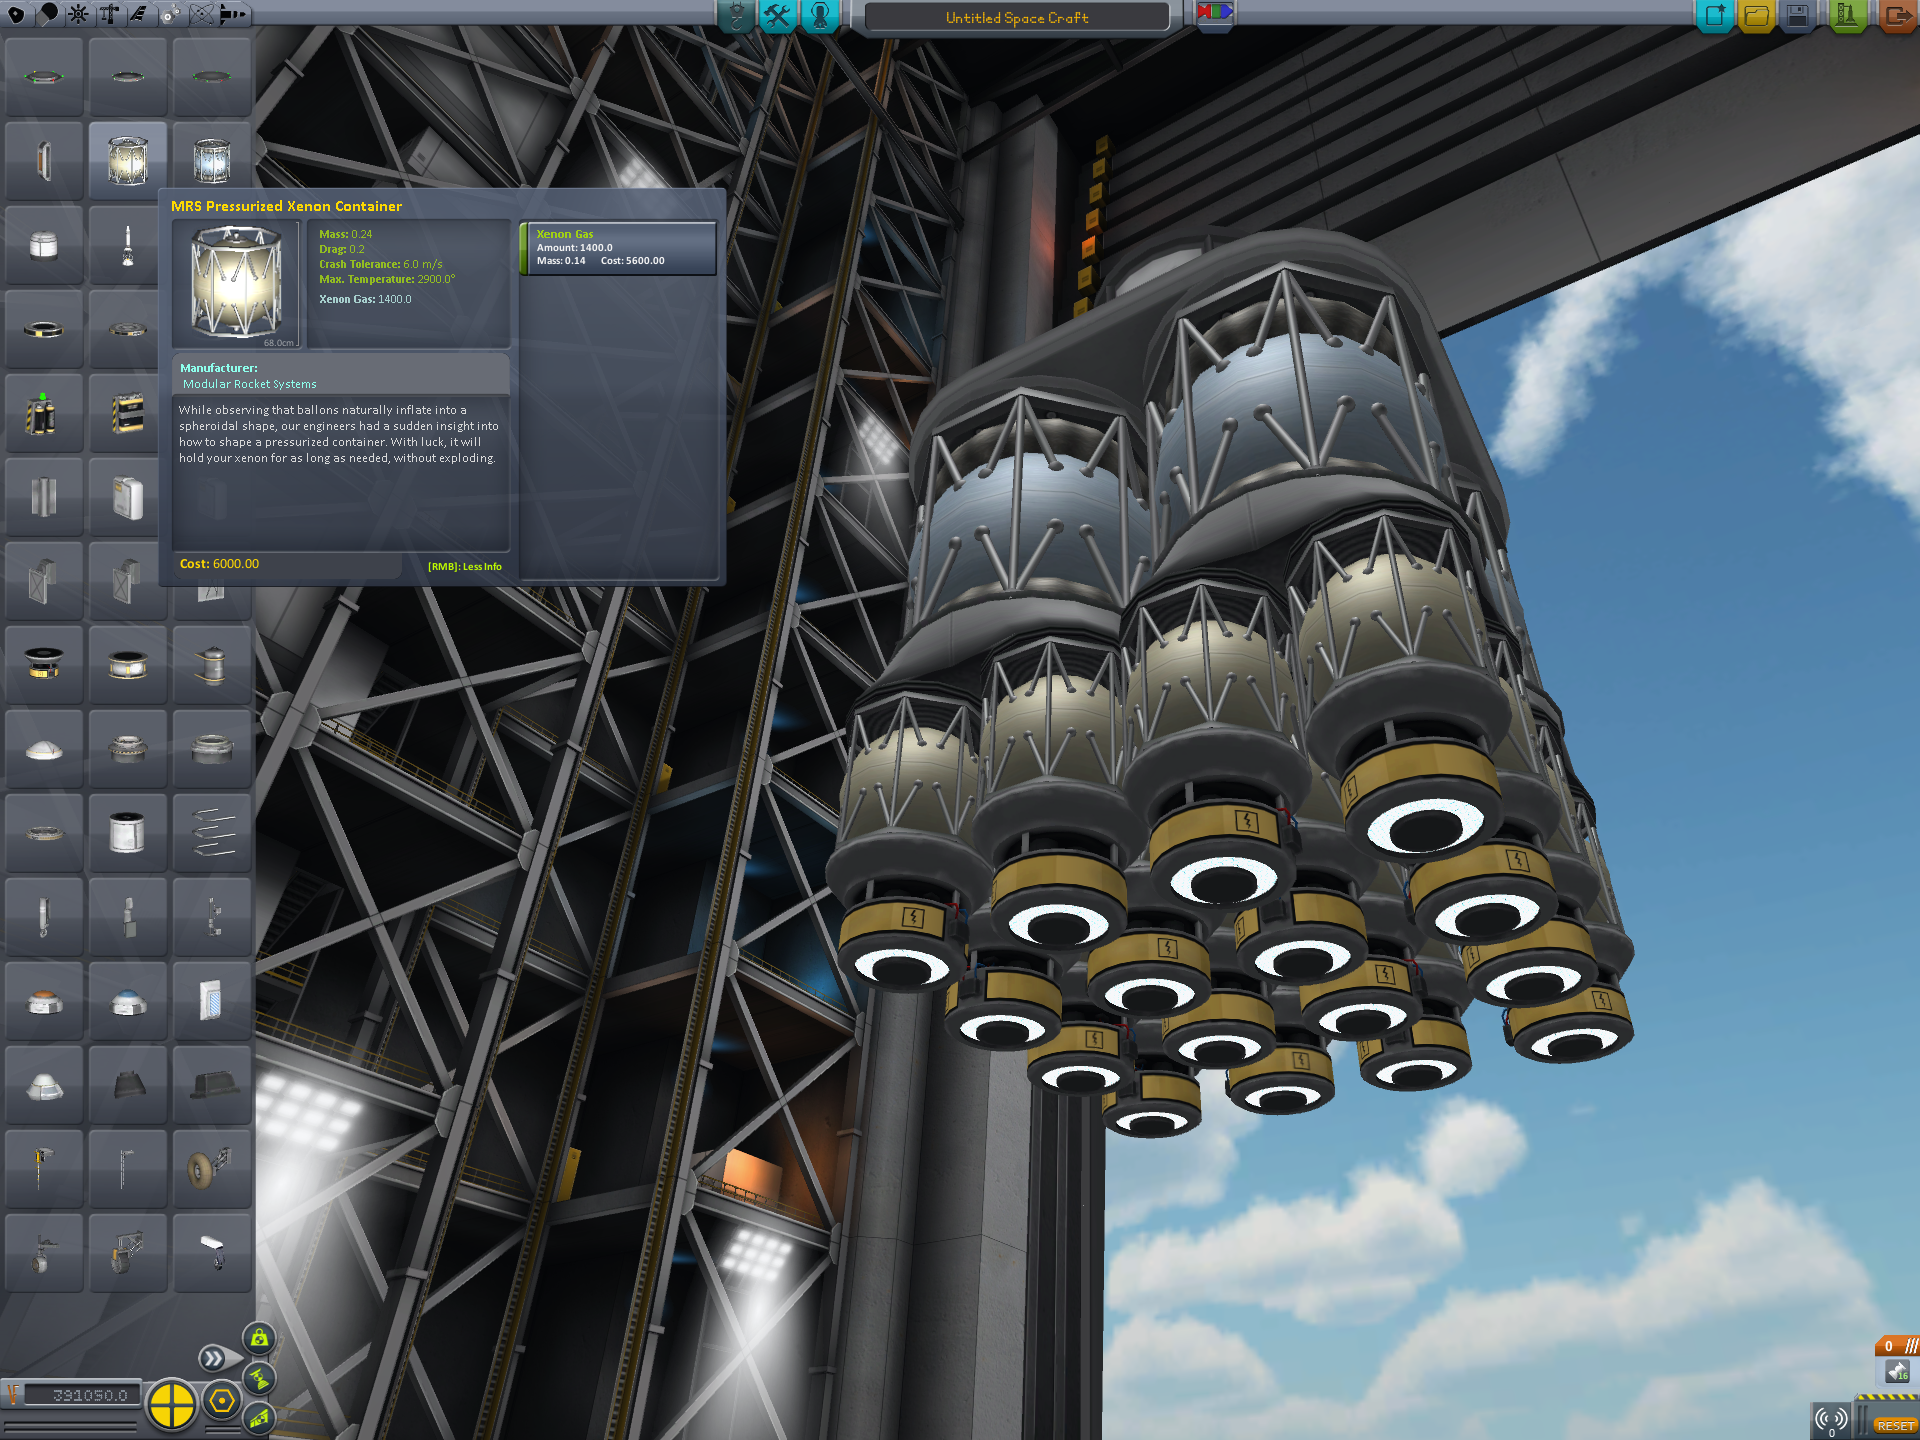Open the Propulsion parts category tab
The height and width of the screenshot is (1440, 1920).
47,14
